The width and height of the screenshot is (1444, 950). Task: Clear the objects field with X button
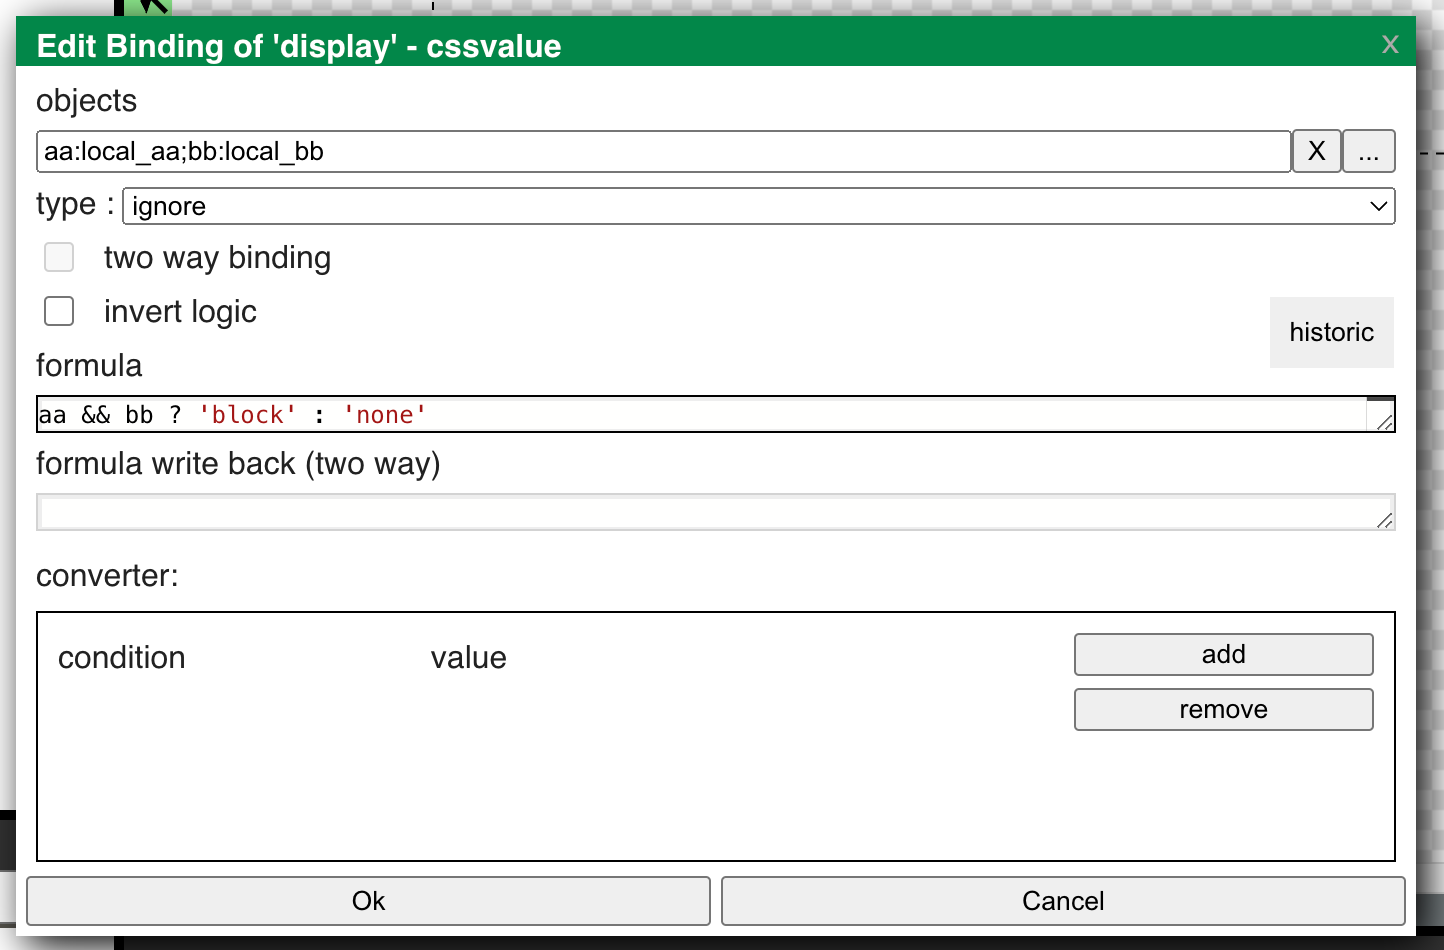pos(1317,151)
